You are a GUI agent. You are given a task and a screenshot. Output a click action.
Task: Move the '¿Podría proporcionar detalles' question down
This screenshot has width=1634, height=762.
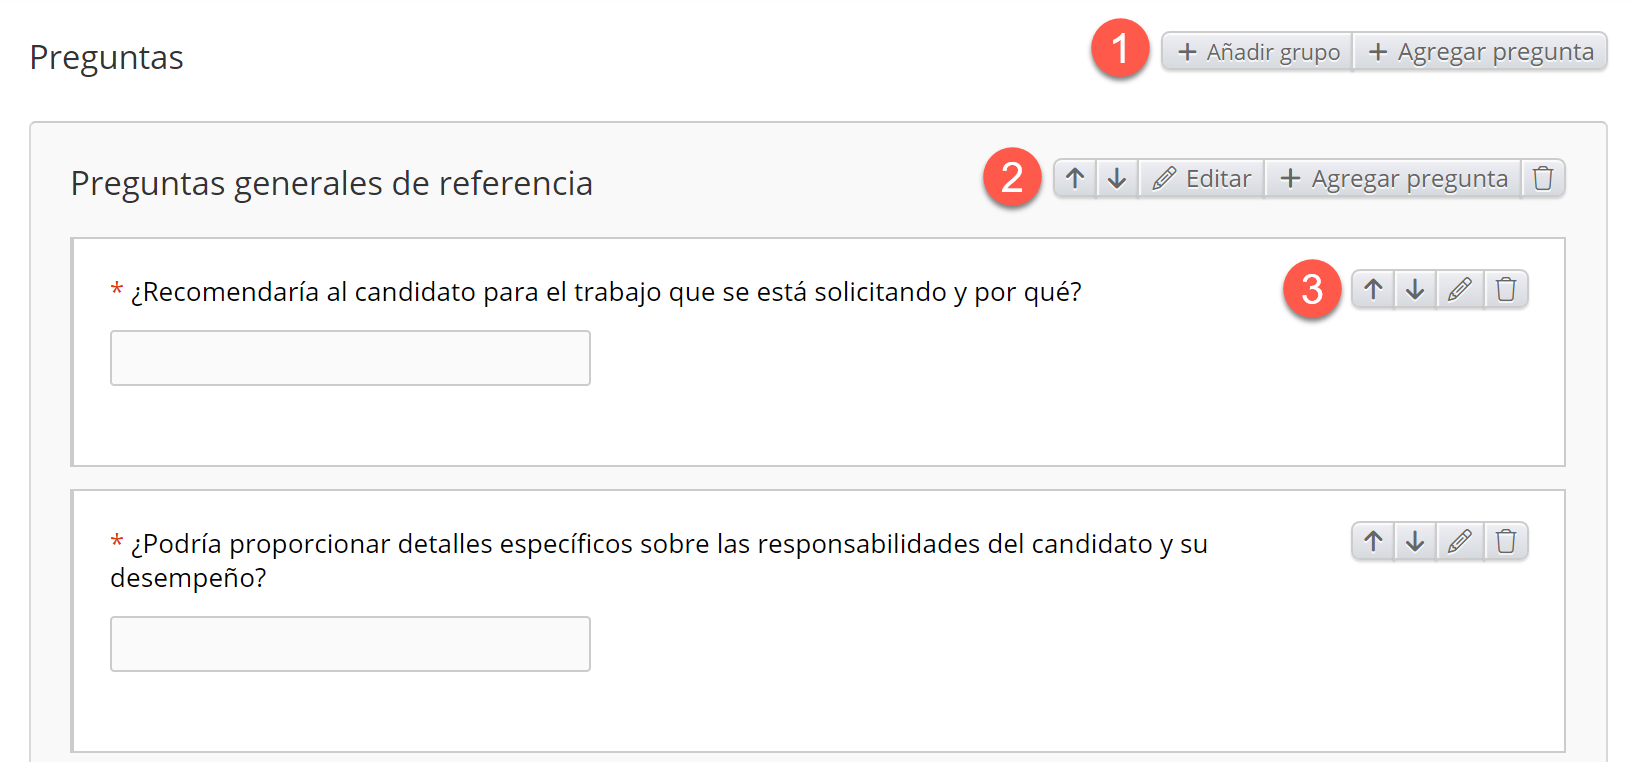pyautogui.click(x=1415, y=542)
